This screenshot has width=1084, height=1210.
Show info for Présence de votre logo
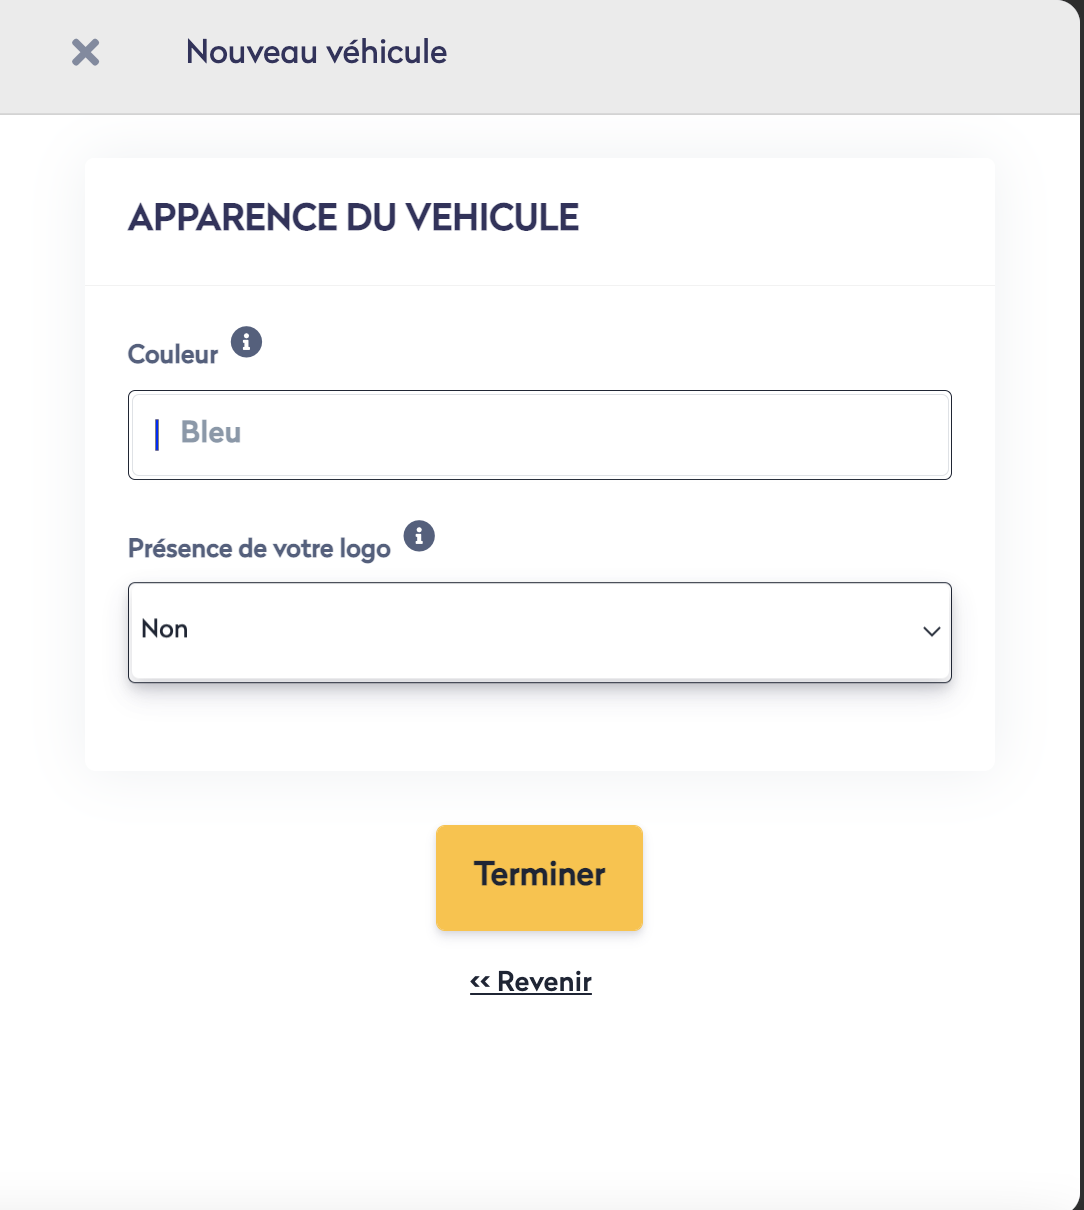coord(419,536)
